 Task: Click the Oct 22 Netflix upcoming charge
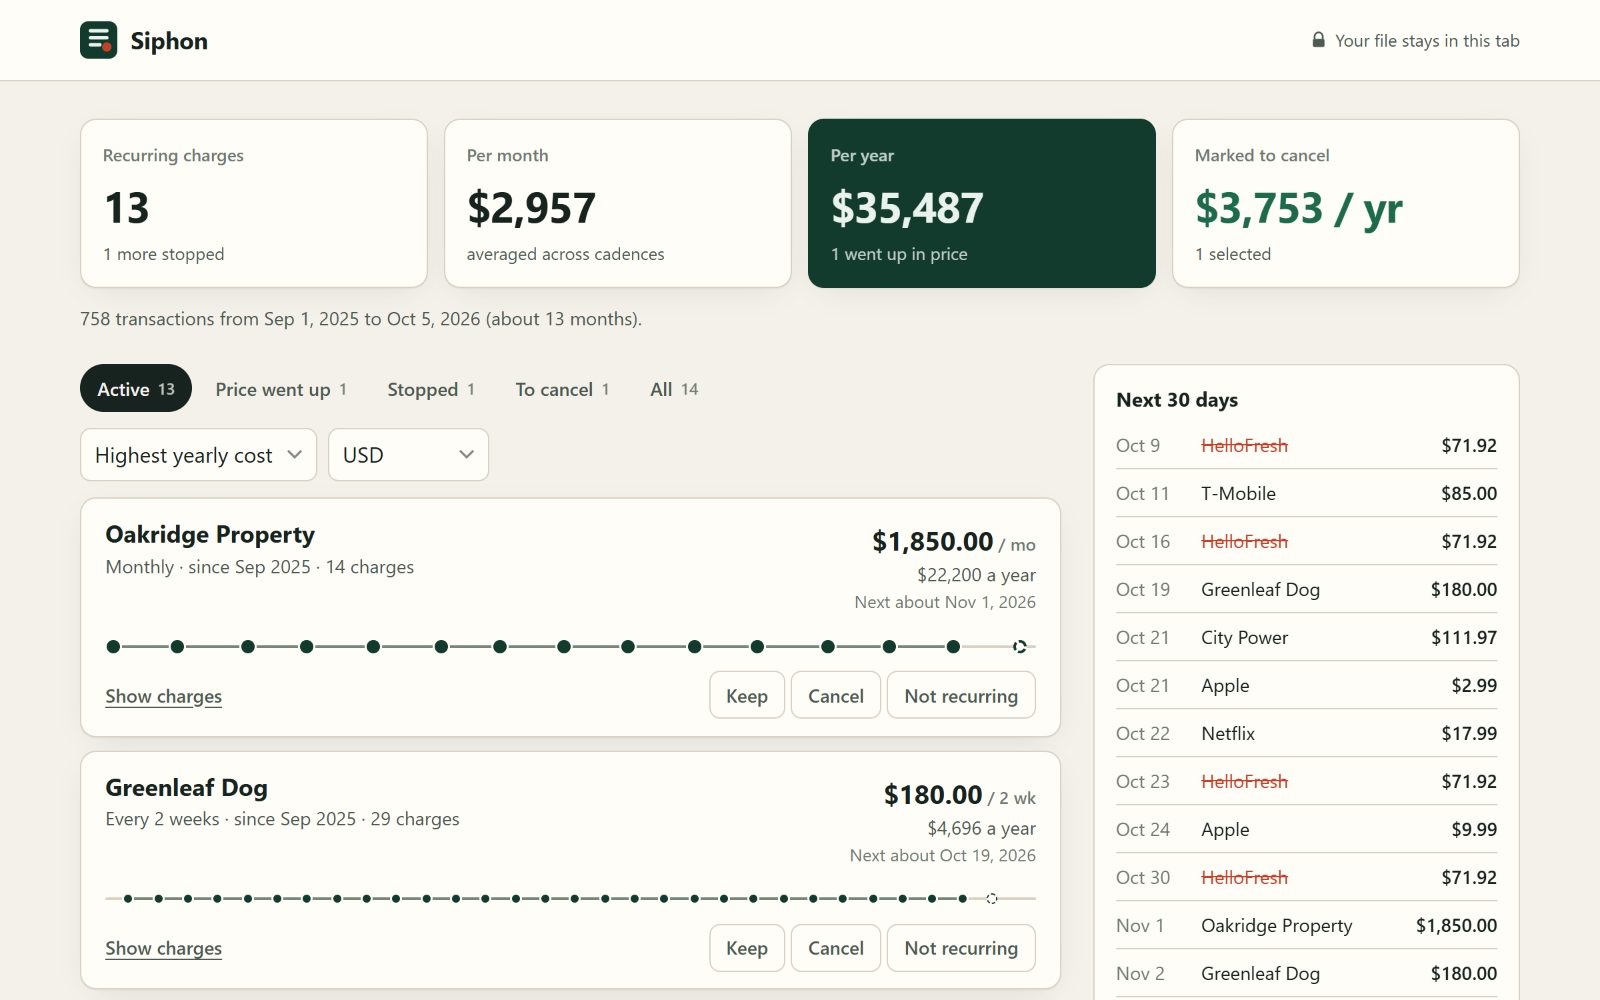(x=1306, y=733)
